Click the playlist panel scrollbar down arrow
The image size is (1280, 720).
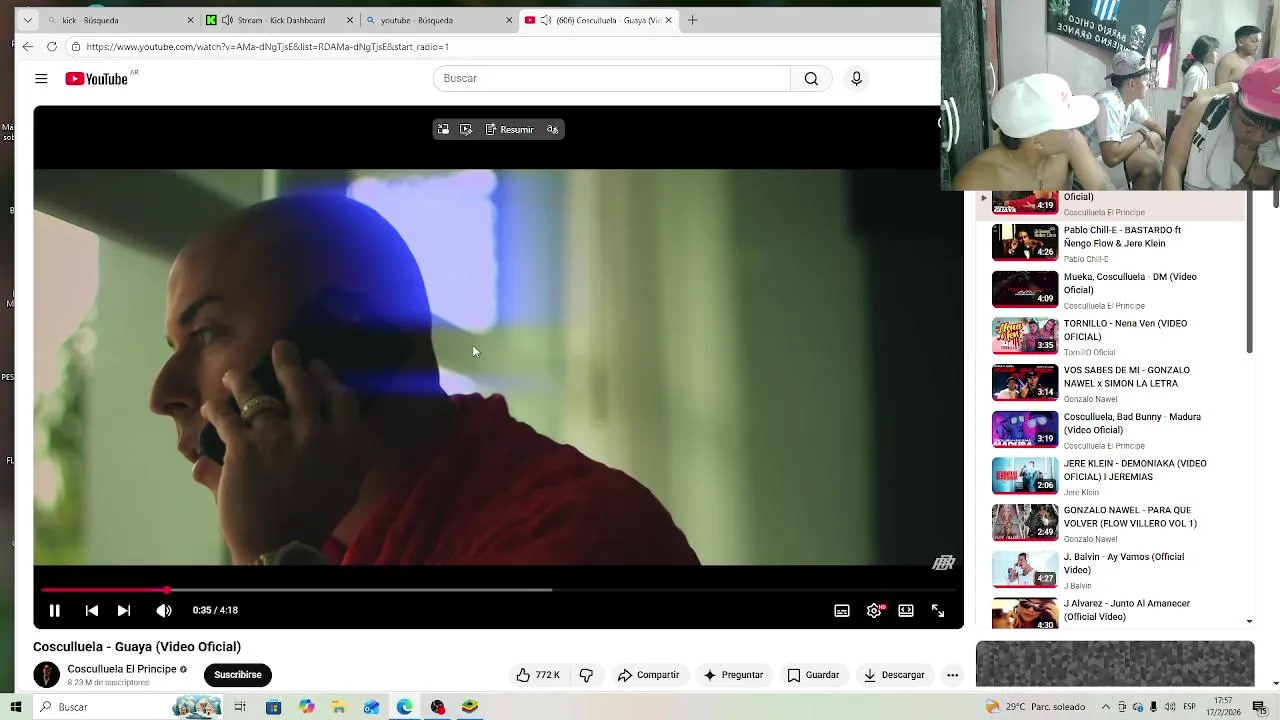pyautogui.click(x=1249, y=622)
